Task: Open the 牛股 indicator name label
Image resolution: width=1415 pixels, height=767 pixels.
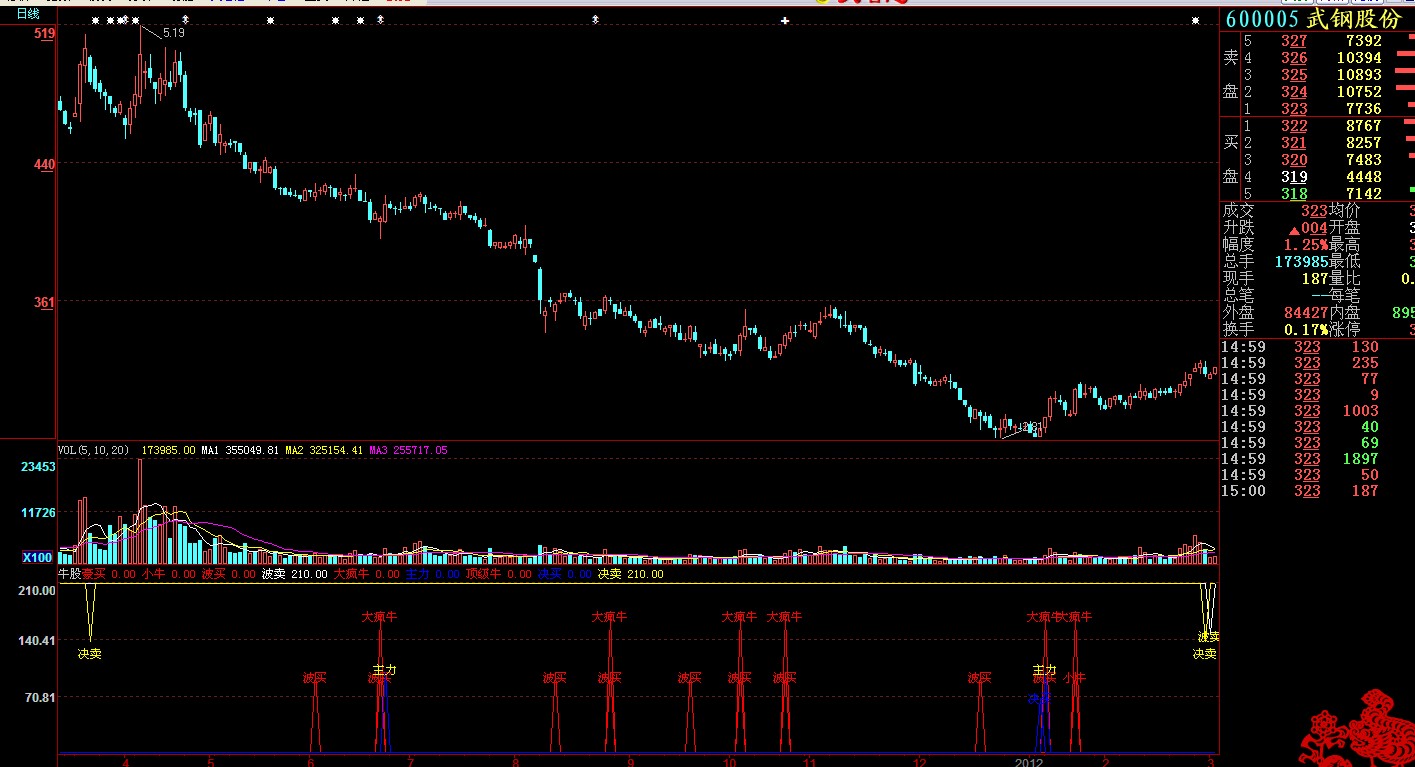Action: 69,574
